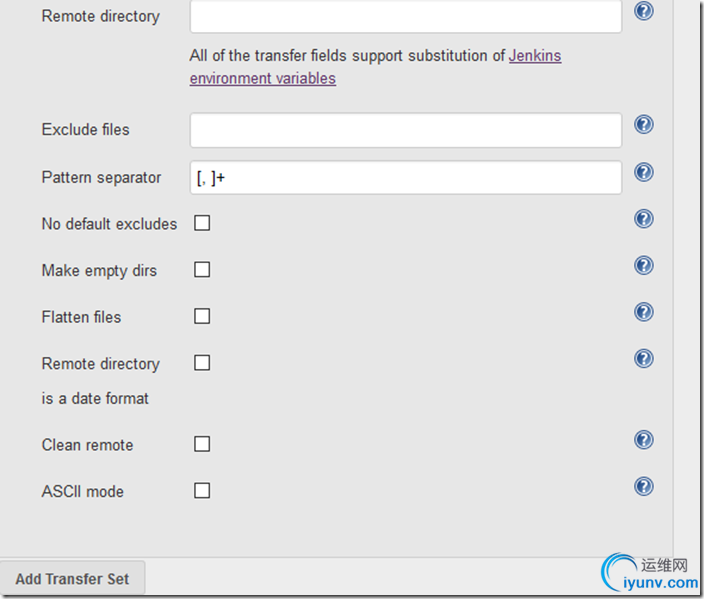Show help for Make empty dirs

(x=644, y=265)
